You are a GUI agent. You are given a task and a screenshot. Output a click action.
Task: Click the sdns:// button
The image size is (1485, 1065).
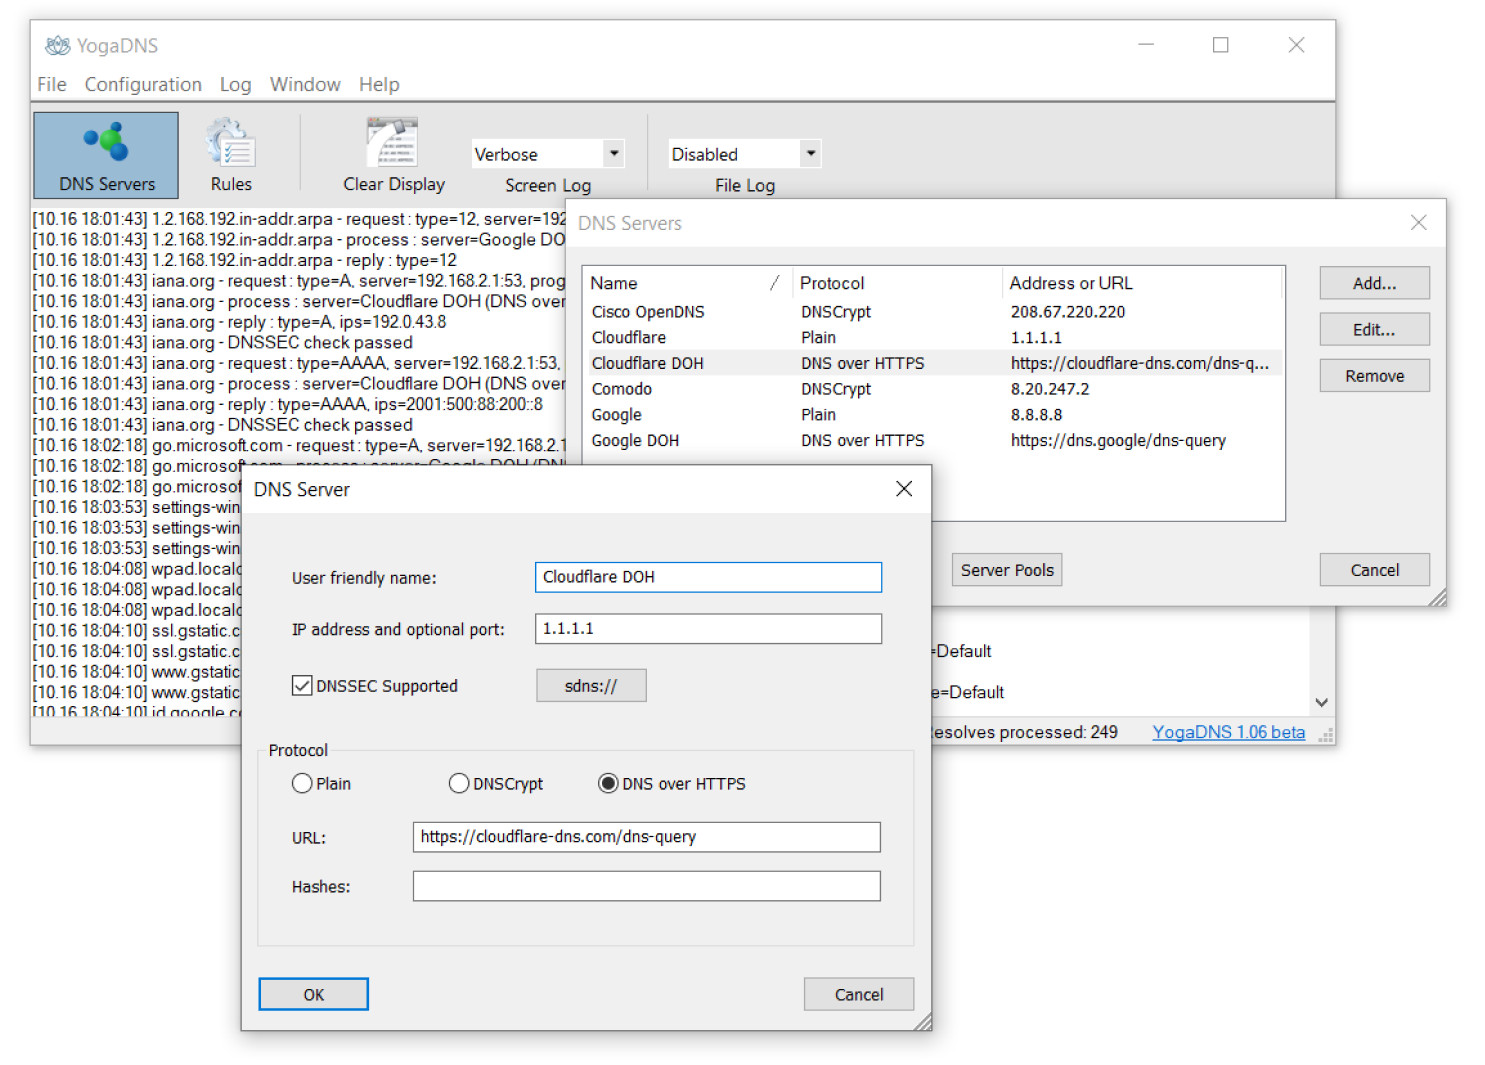pos(591,686)
